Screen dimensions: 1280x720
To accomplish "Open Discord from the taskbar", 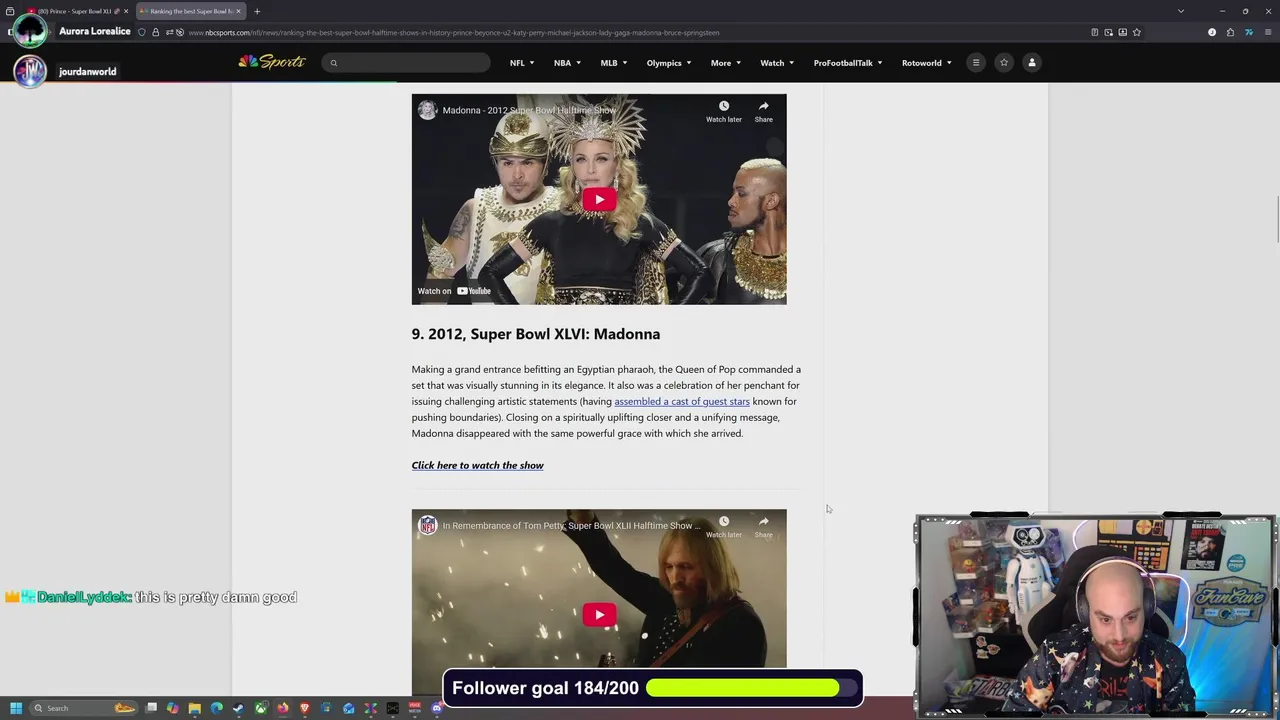I will coord(437,708).
